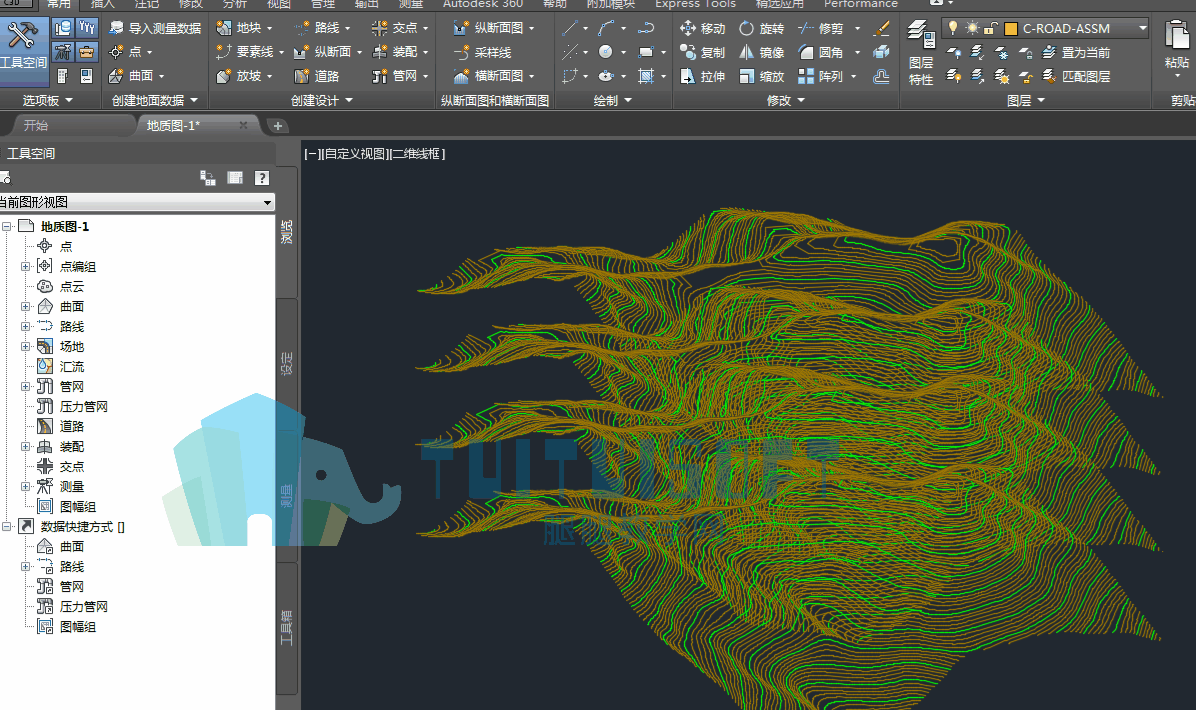This screenshot has height=710, width=1196.
Task: Open the 浏览 Prospector side tab
Action: point(287,232)
